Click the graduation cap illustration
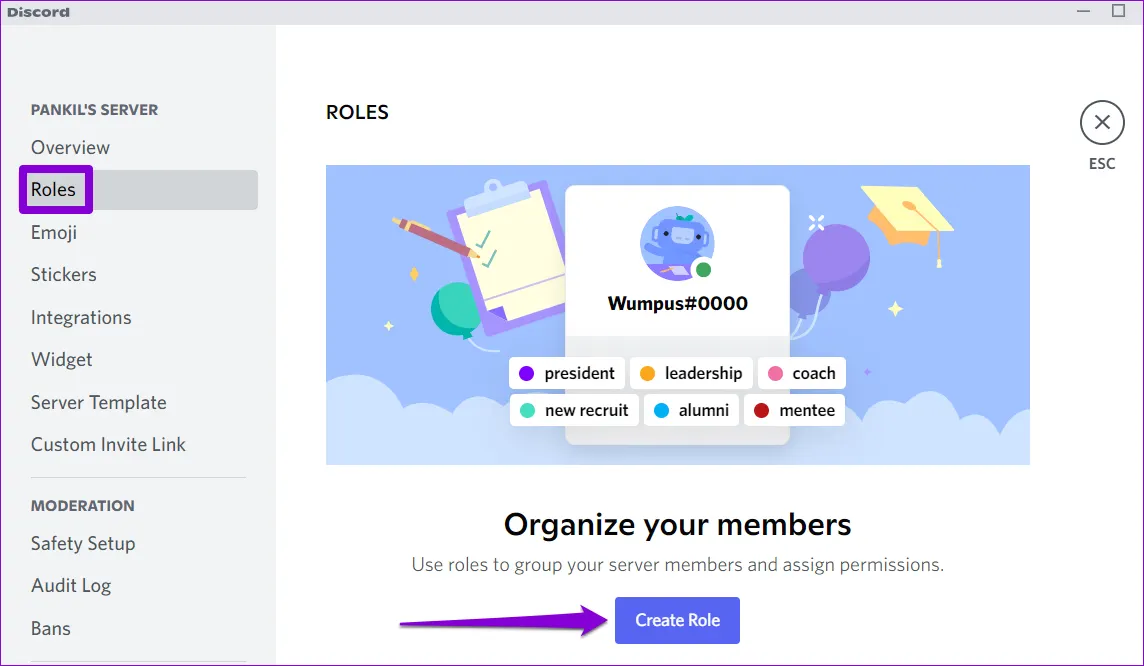This screenshot has height=666, width=1144. click(904, 217)
